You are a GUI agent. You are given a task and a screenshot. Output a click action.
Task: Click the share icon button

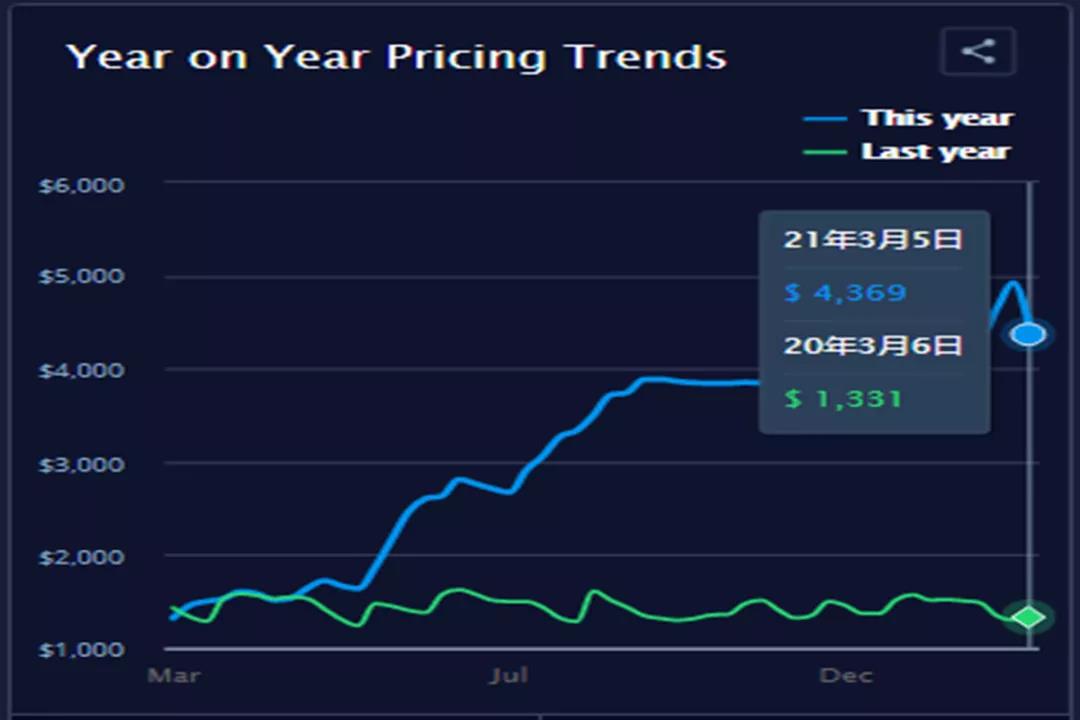[x=978, y=51]
